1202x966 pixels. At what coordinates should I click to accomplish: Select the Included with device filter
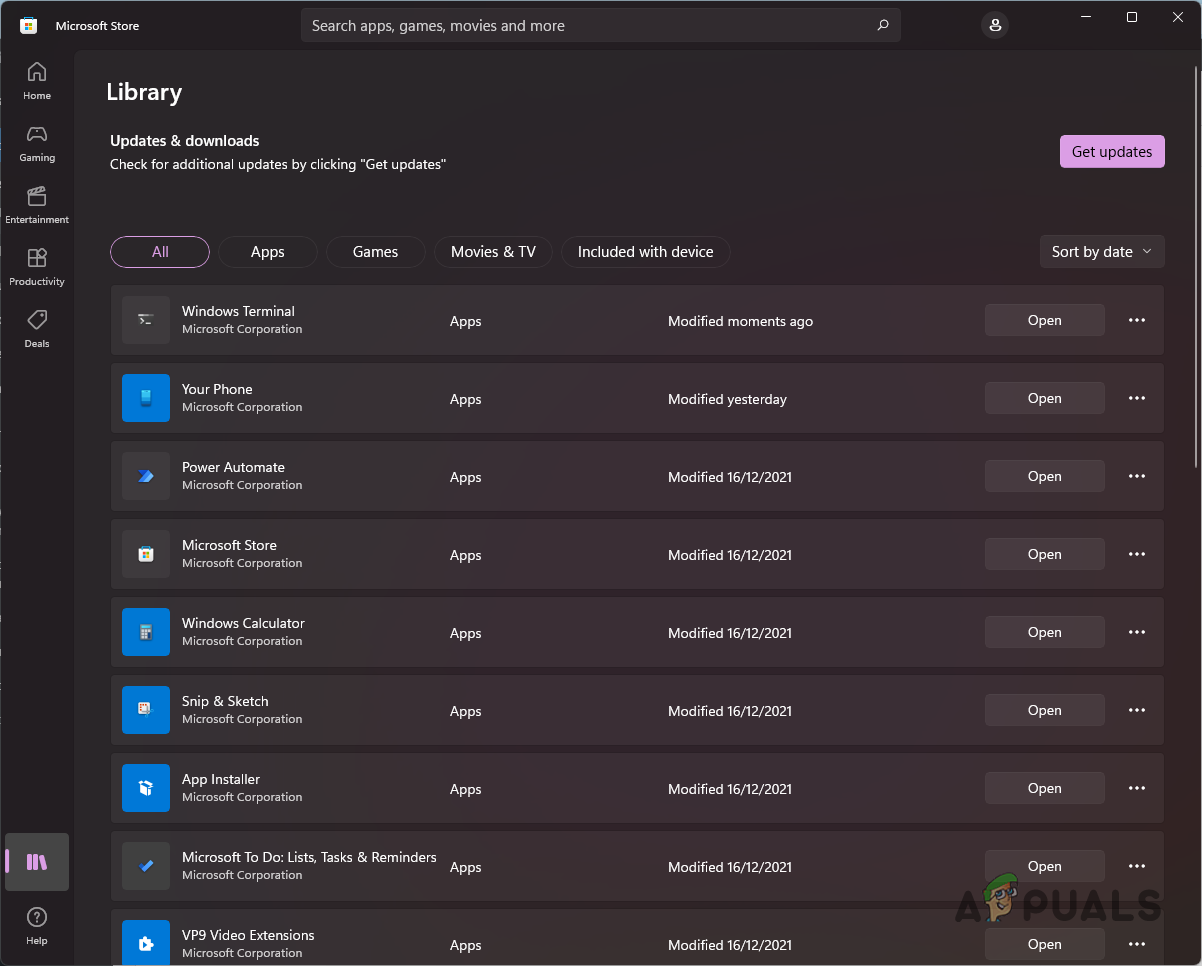point(645,252)
